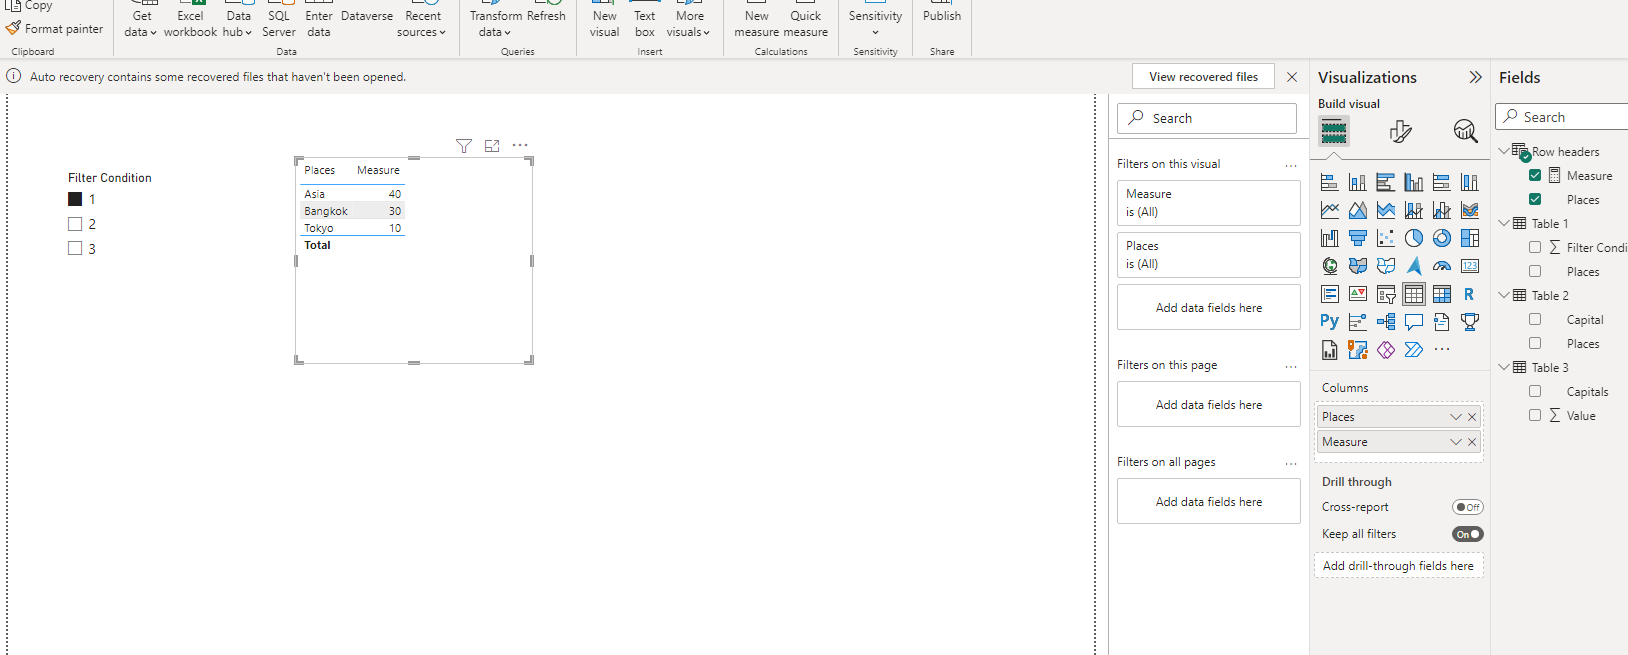
Task: Open More visuals dropdown
Action: pos(689,24)
